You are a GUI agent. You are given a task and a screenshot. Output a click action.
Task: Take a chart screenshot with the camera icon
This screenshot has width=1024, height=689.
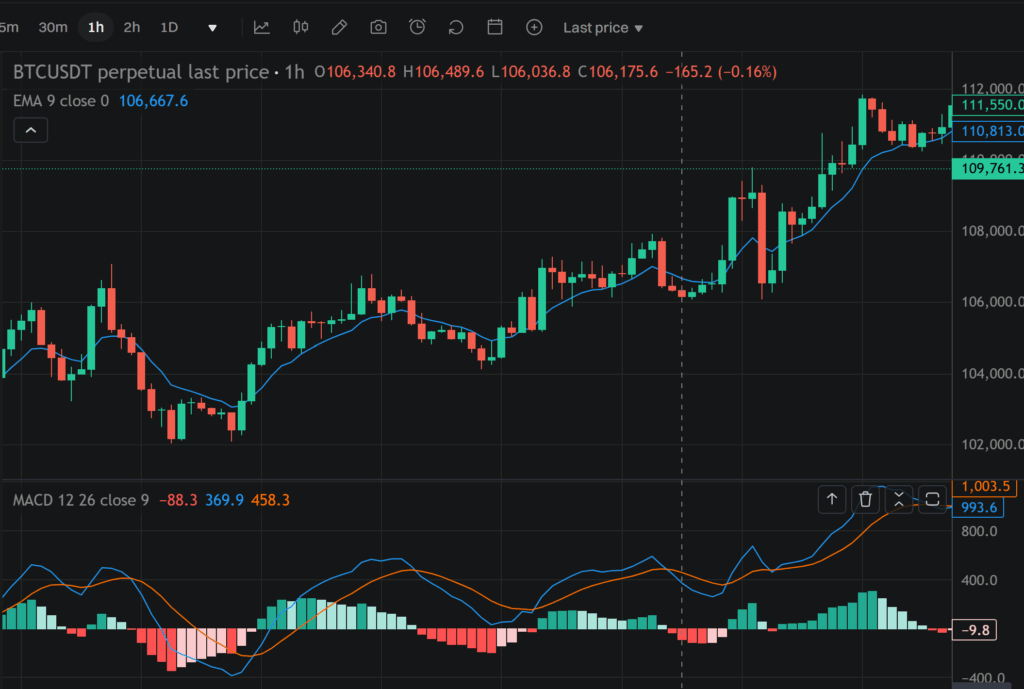(x=378, y=27)
